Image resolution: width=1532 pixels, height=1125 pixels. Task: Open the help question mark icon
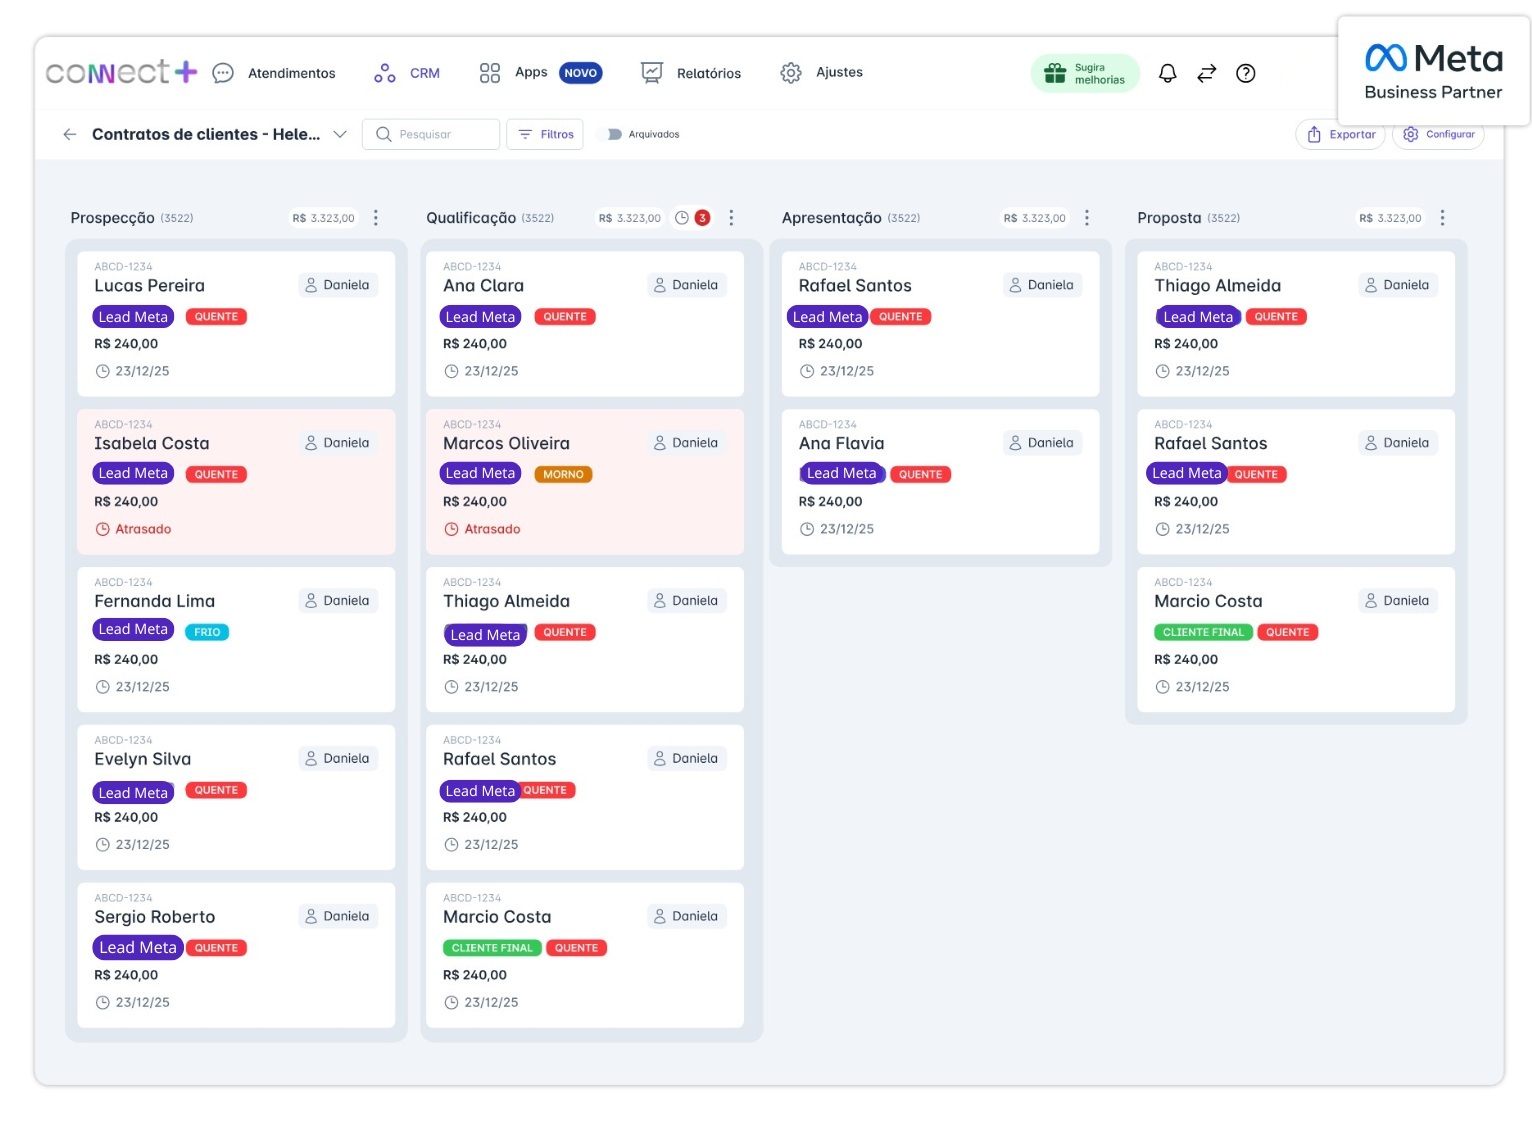click(x=1245, y=73)
